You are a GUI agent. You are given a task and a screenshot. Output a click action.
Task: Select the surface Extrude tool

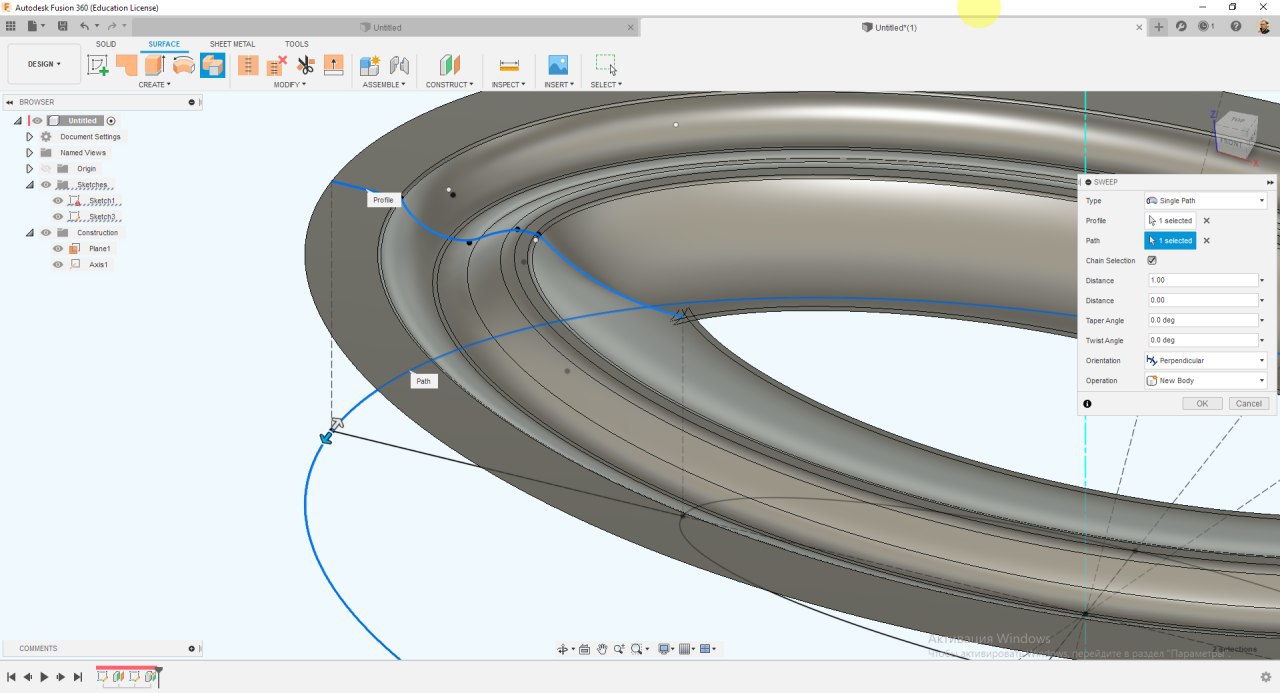click(155, 65)
